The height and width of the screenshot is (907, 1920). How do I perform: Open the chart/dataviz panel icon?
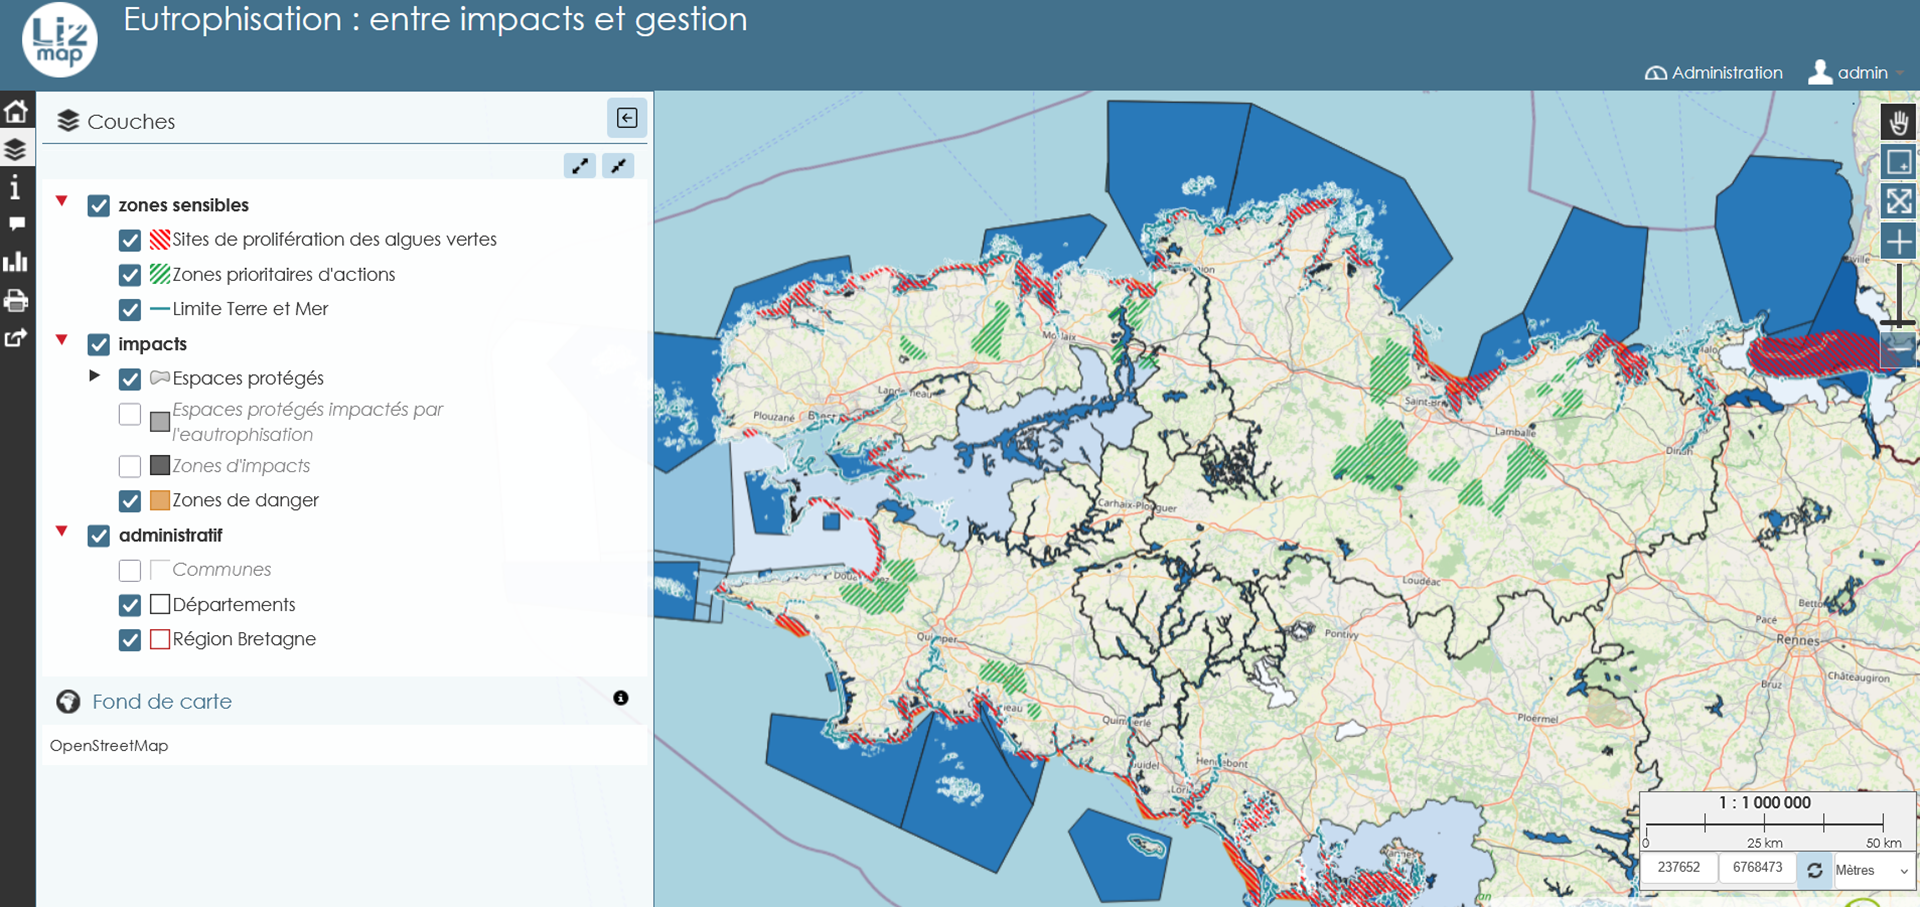[x=16, y=262]
